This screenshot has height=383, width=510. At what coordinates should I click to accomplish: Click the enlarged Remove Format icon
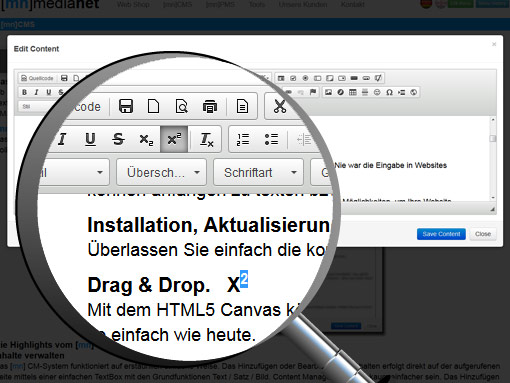tap(206, 139)
